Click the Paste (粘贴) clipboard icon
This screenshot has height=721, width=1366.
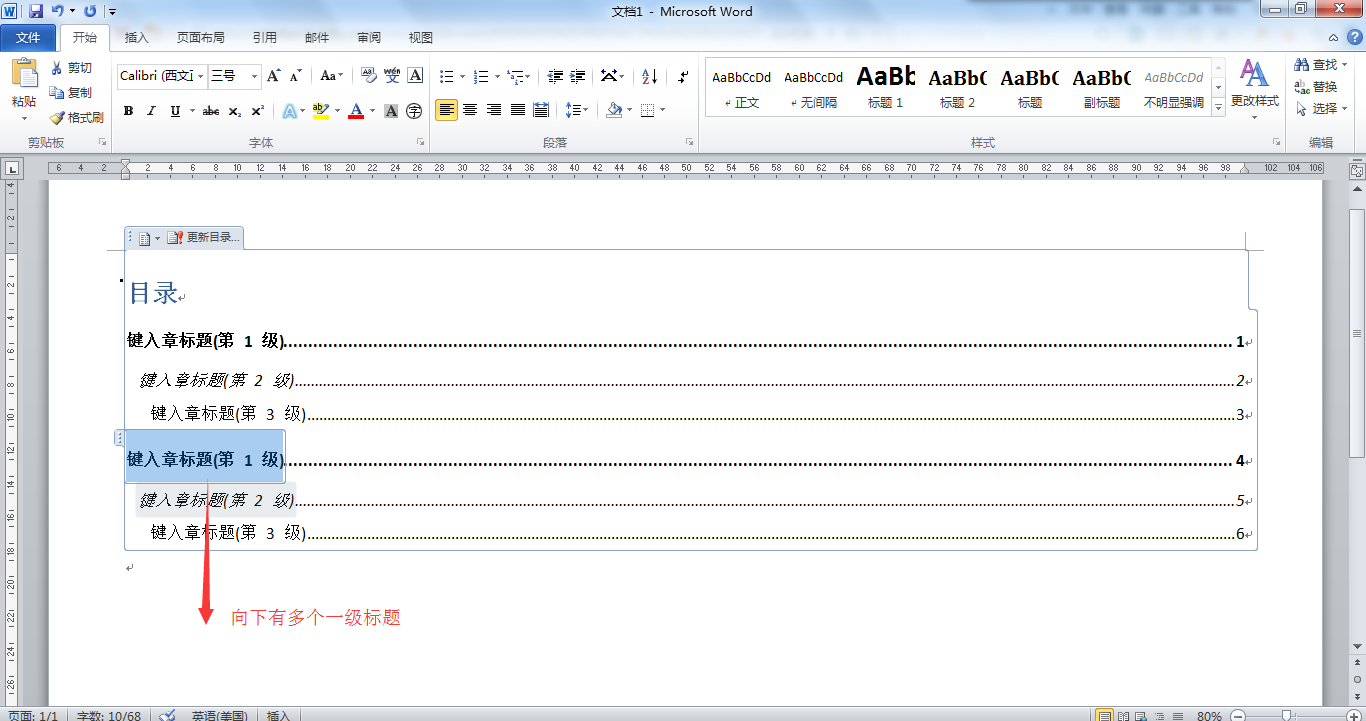(x=24, y=73)
